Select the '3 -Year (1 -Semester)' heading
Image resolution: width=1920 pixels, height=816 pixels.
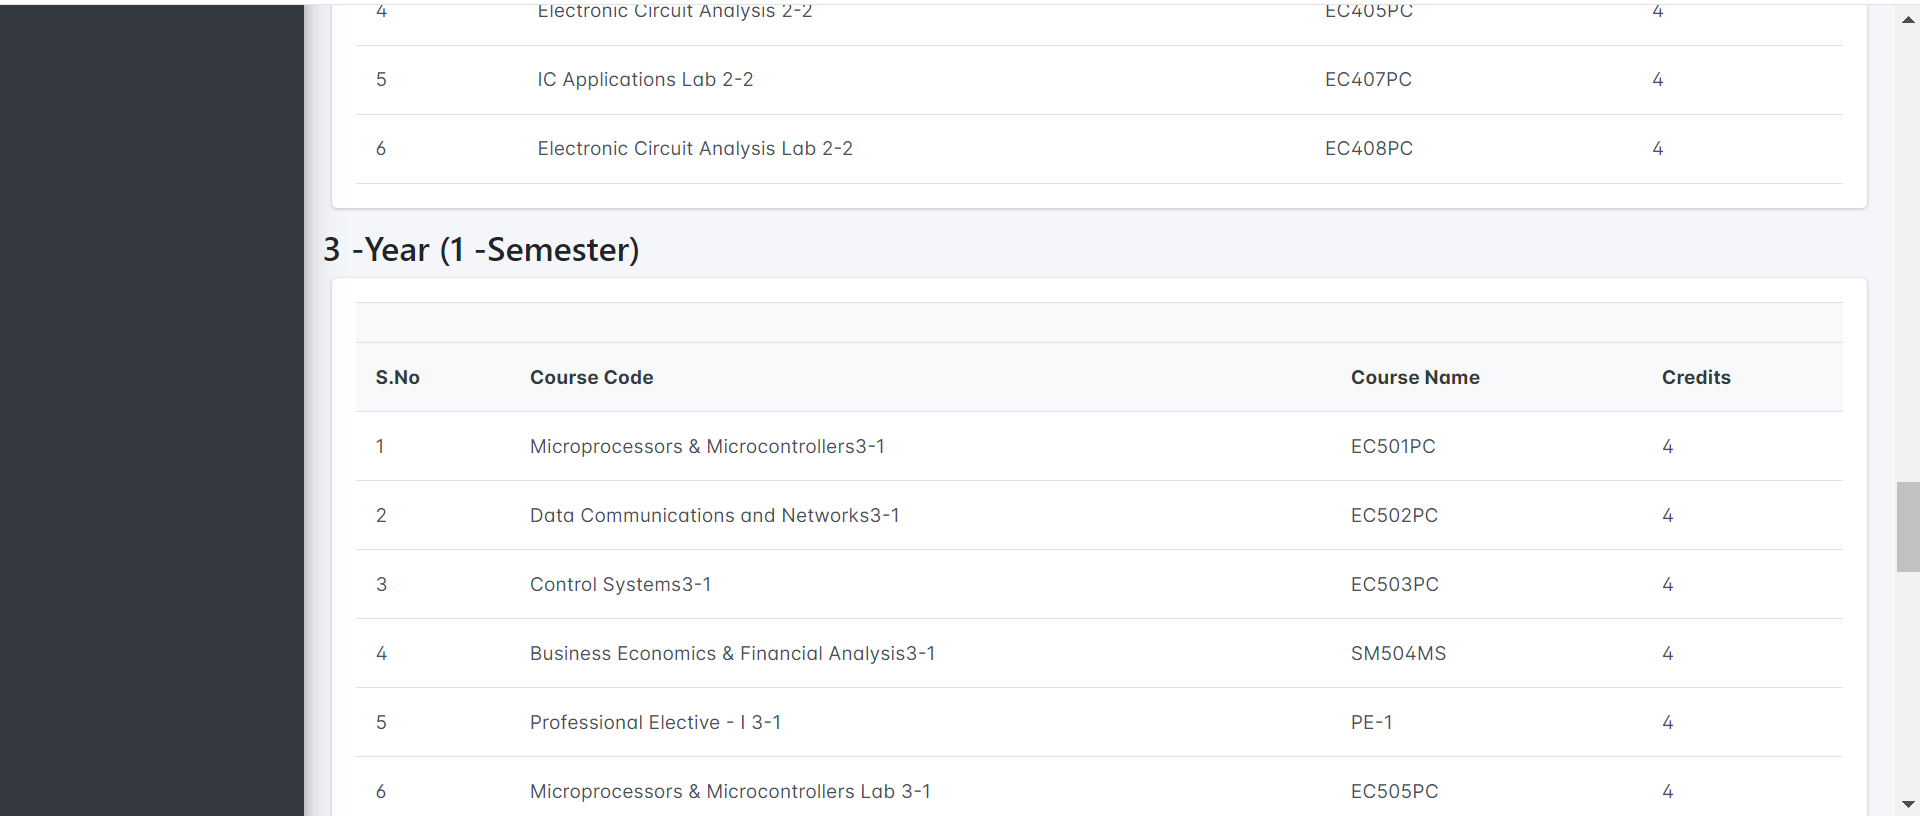coord(481,250)
